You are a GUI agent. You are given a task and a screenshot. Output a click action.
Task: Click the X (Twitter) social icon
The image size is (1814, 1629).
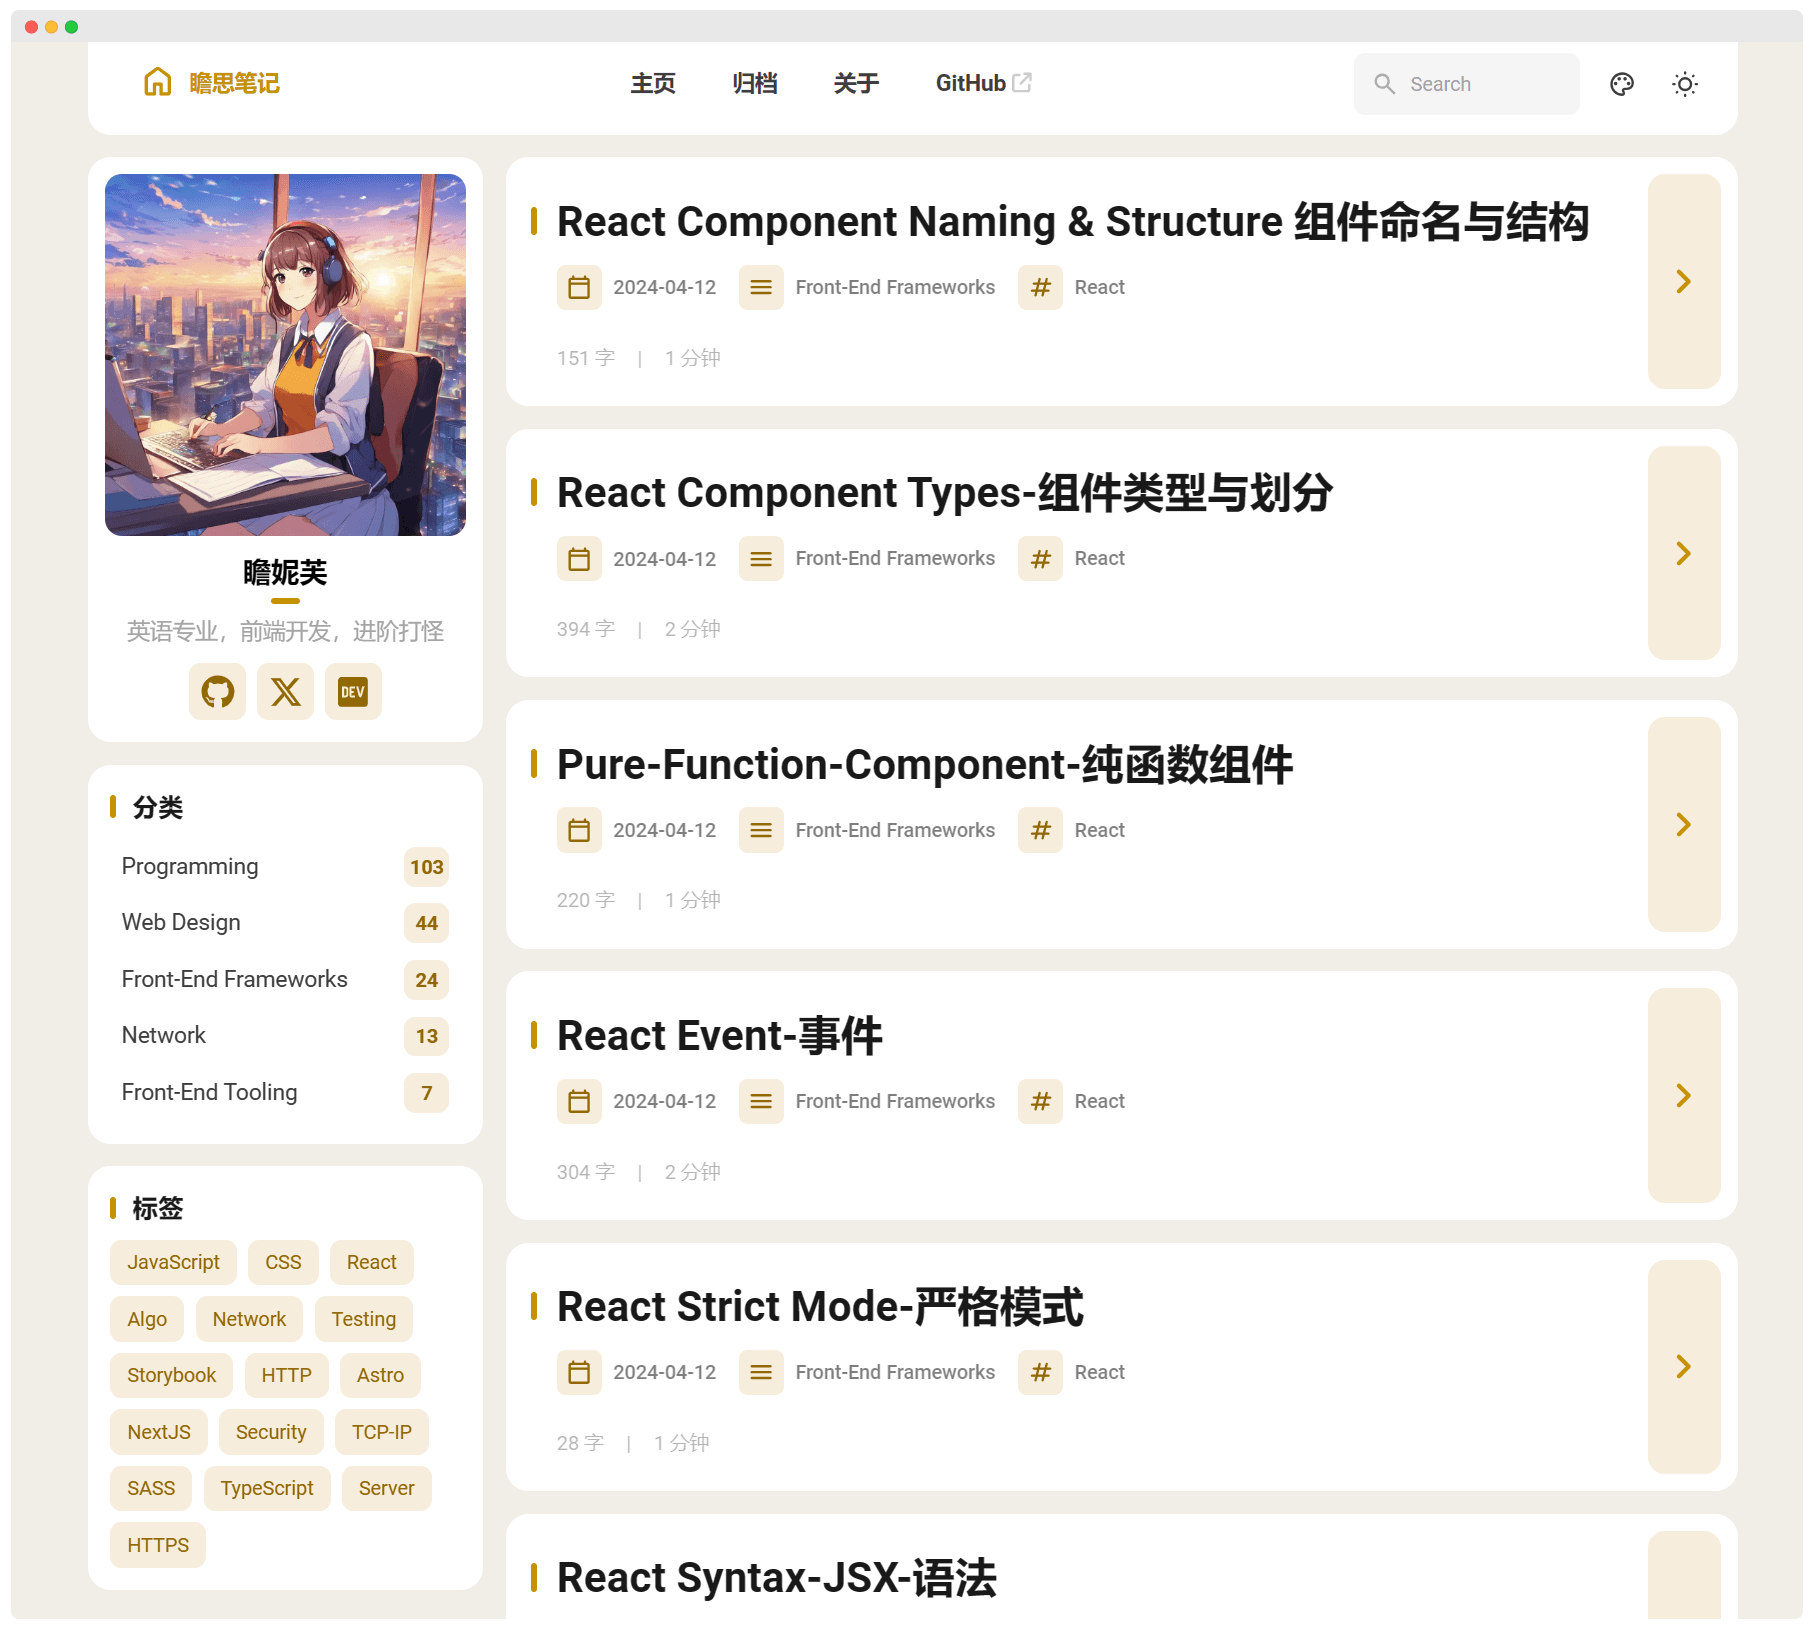pyautogui.click(x=285, y=691)
